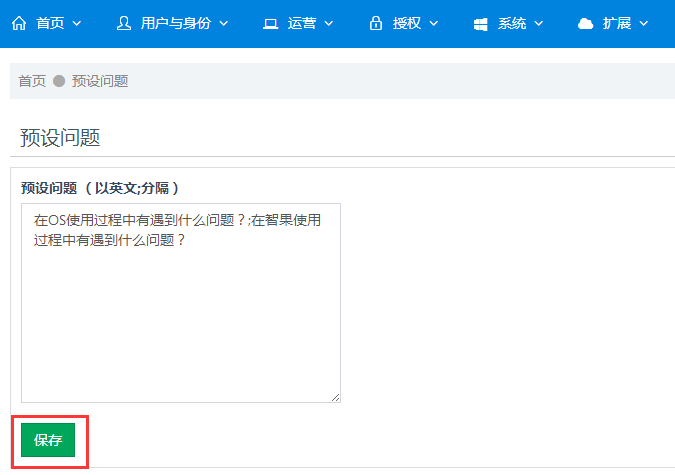Expand the 扩展 dropdown chevron

(x=644, y=23)
